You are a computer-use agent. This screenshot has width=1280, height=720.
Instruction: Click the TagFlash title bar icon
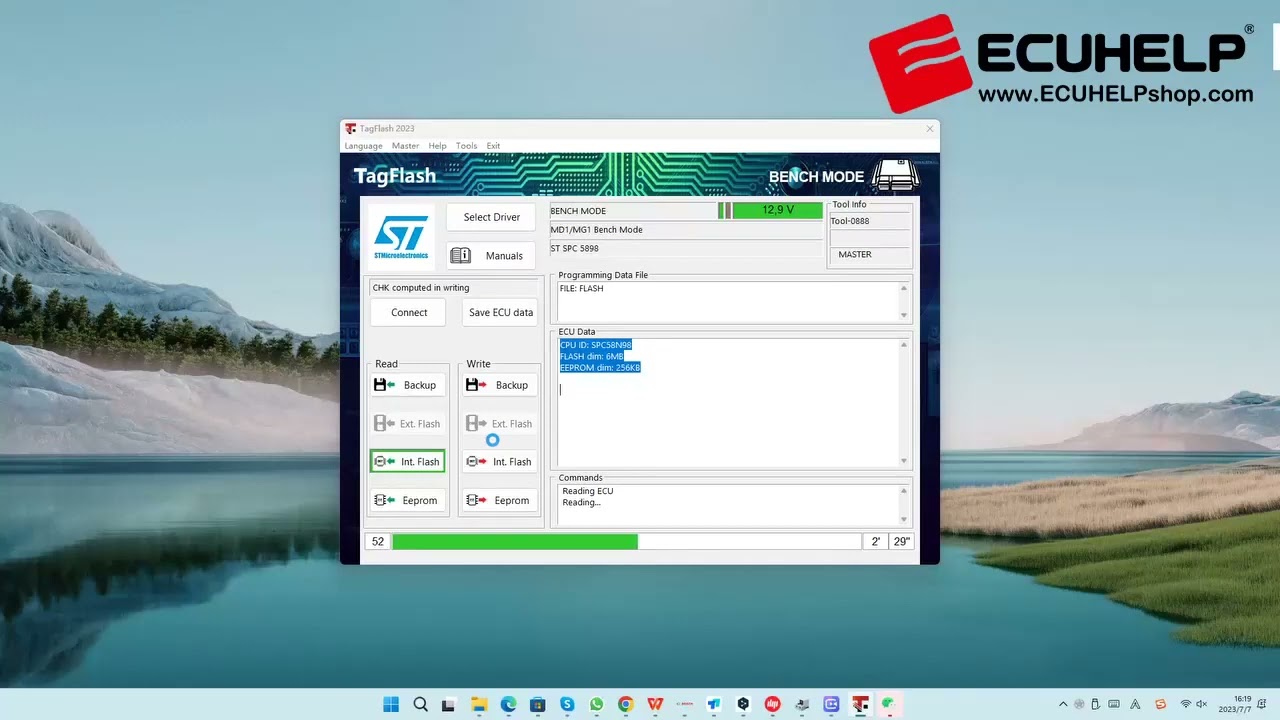pyautogui.click(x=350, y=128)
